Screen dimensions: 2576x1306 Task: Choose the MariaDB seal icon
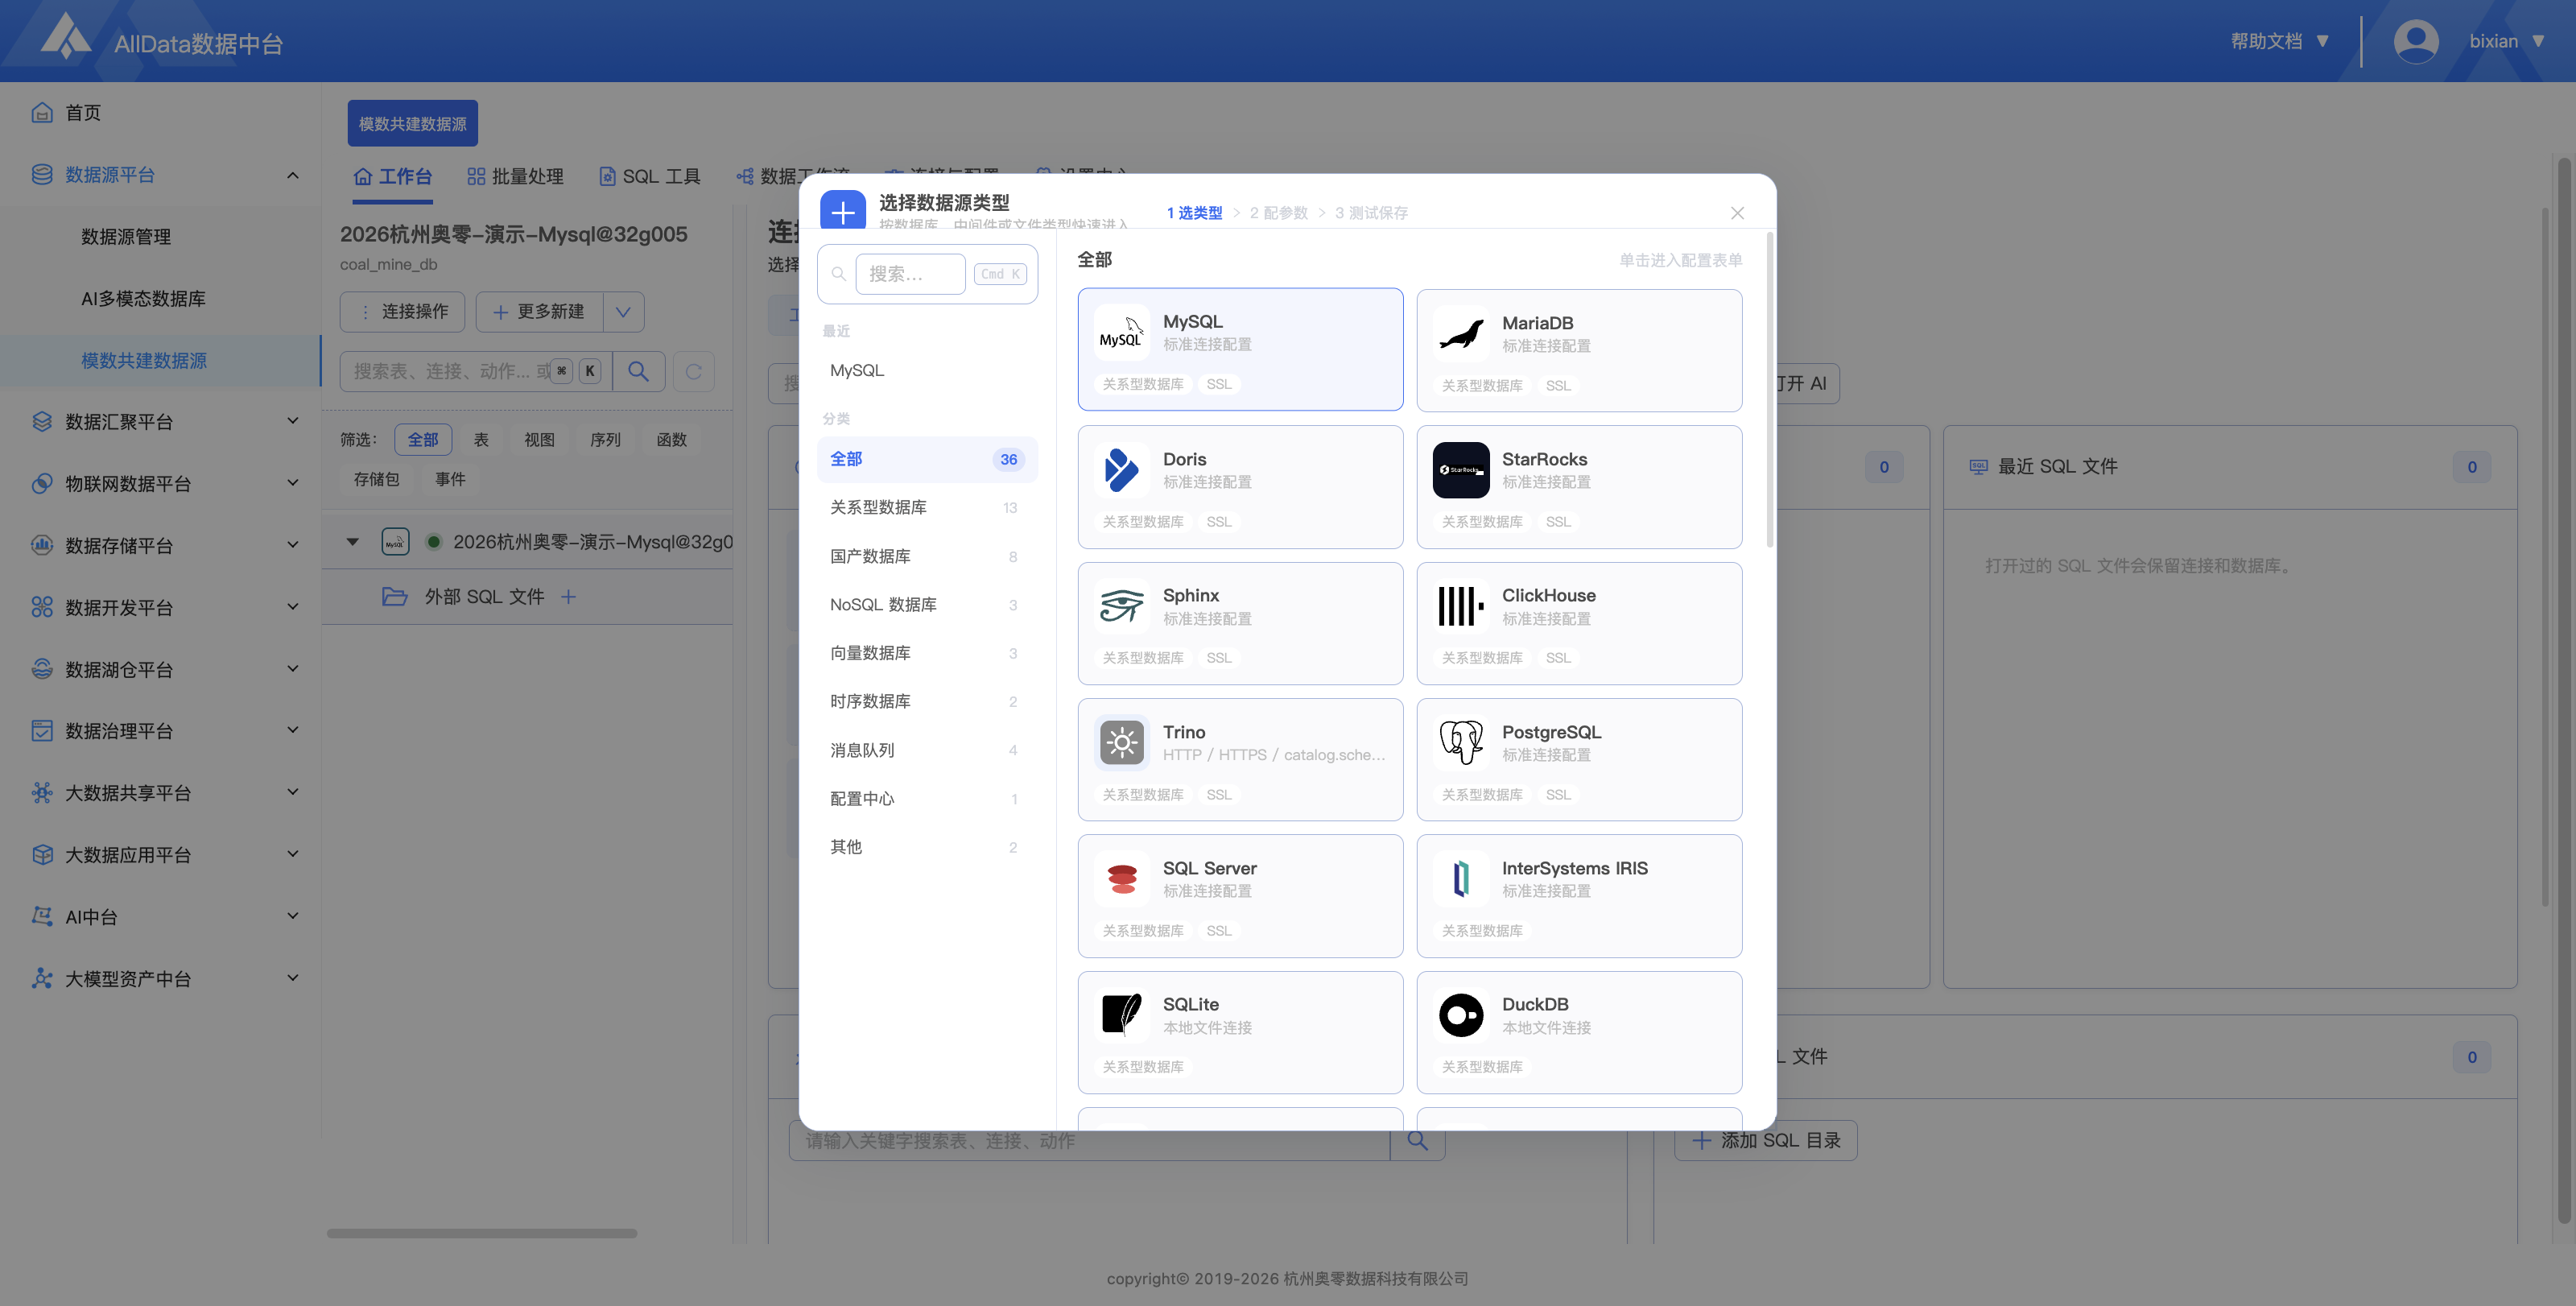1461,334
